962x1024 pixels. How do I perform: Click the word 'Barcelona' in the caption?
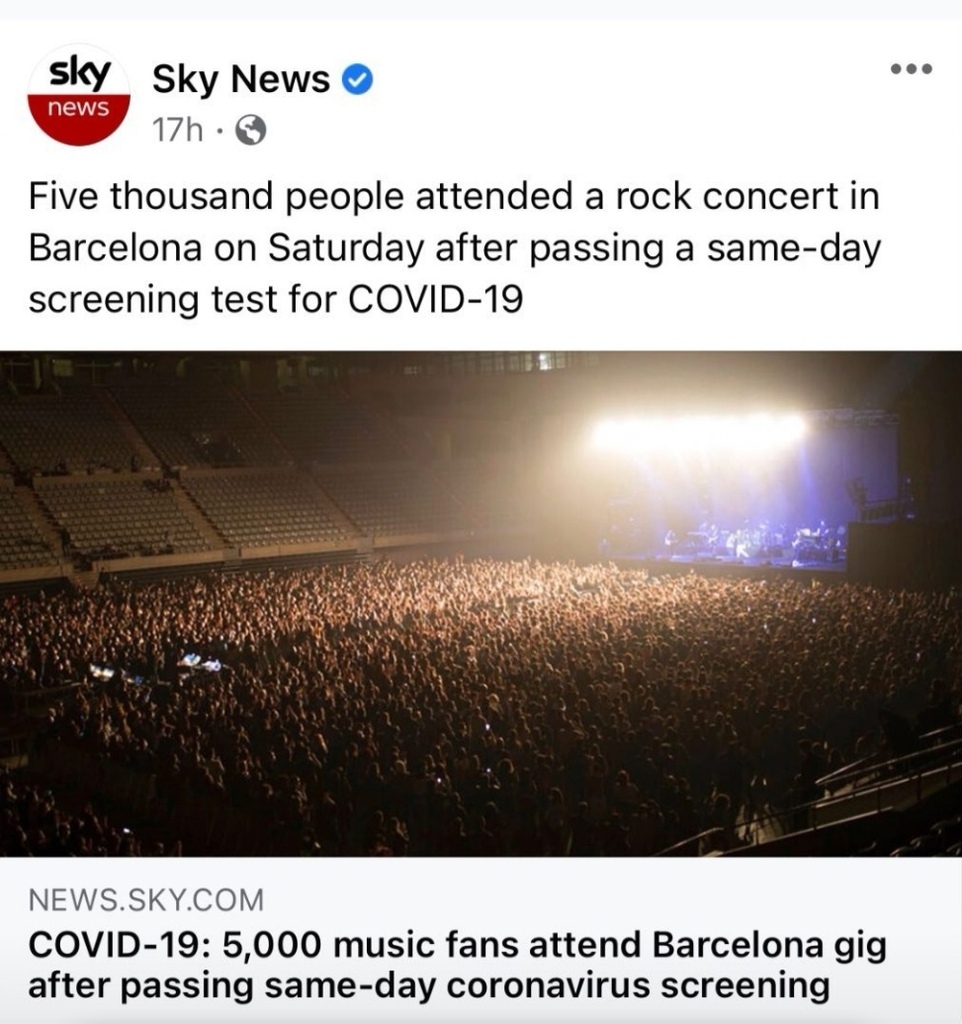(115, 248)
